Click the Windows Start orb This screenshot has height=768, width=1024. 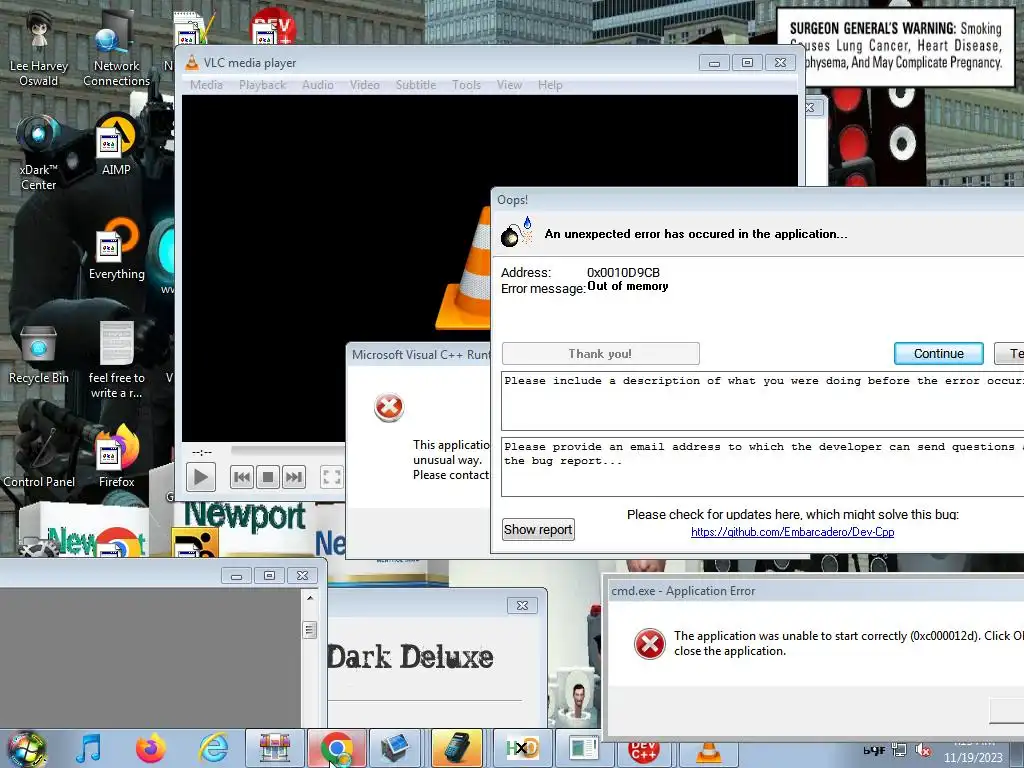click(27, 749)
